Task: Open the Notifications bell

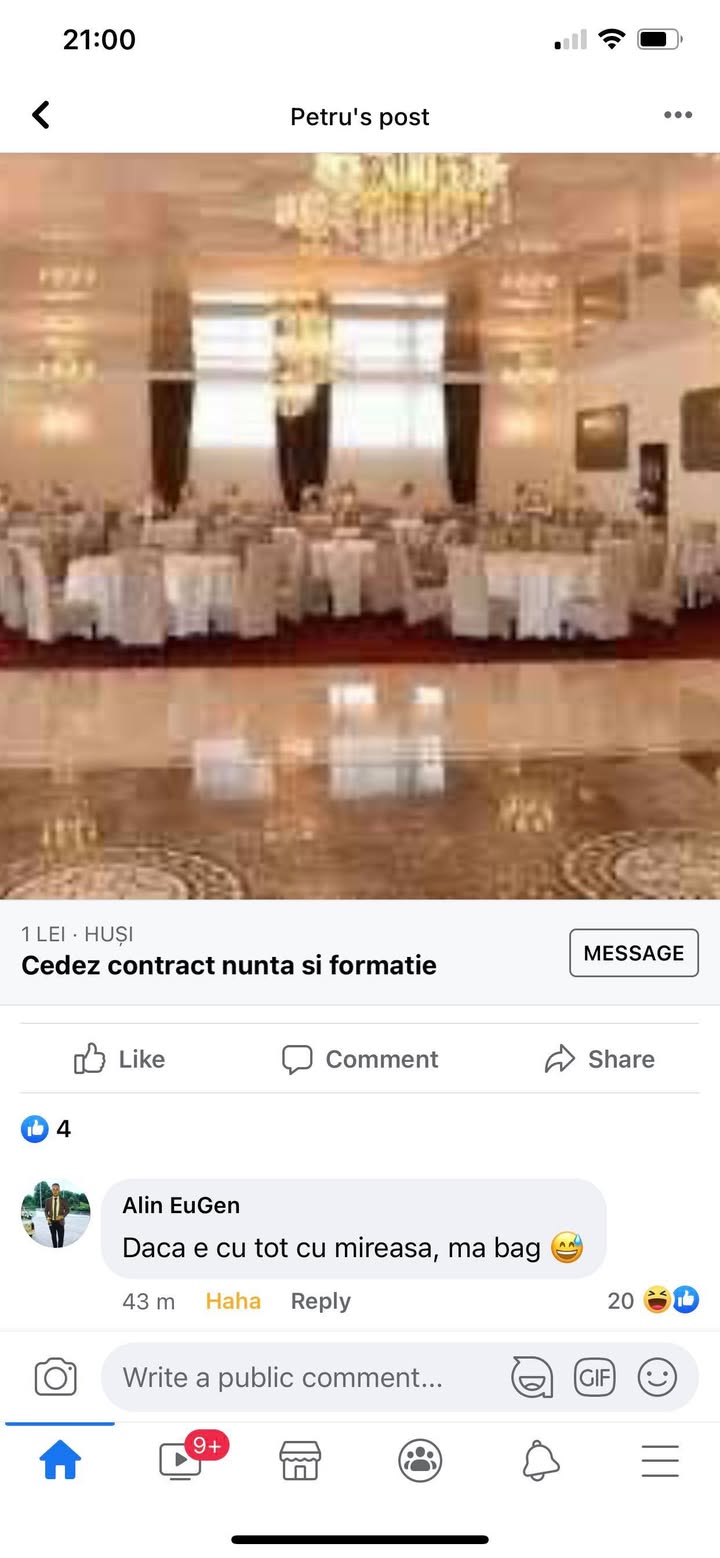Action: click(540, 1461)
